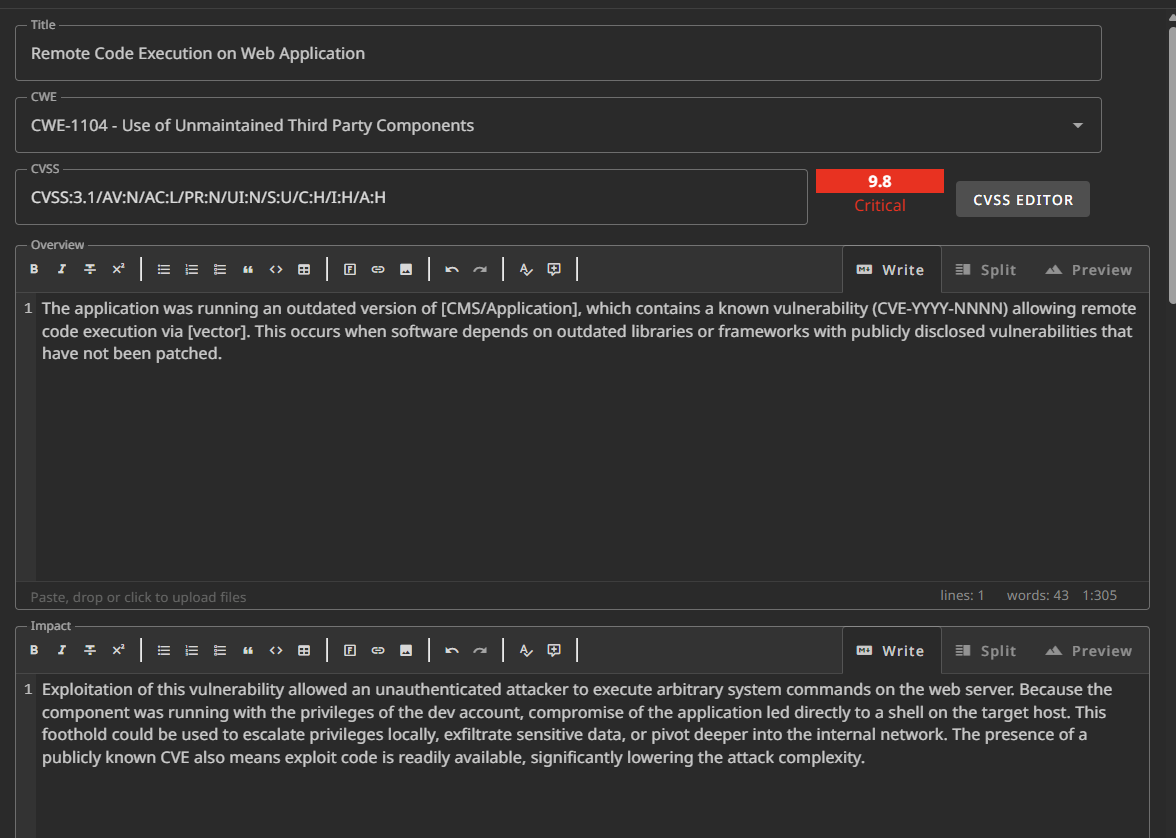This screenshot has height=838, width=1176.
Task: Toggle bulleted list in Overview toolbar
Action: tap(164, 269)
